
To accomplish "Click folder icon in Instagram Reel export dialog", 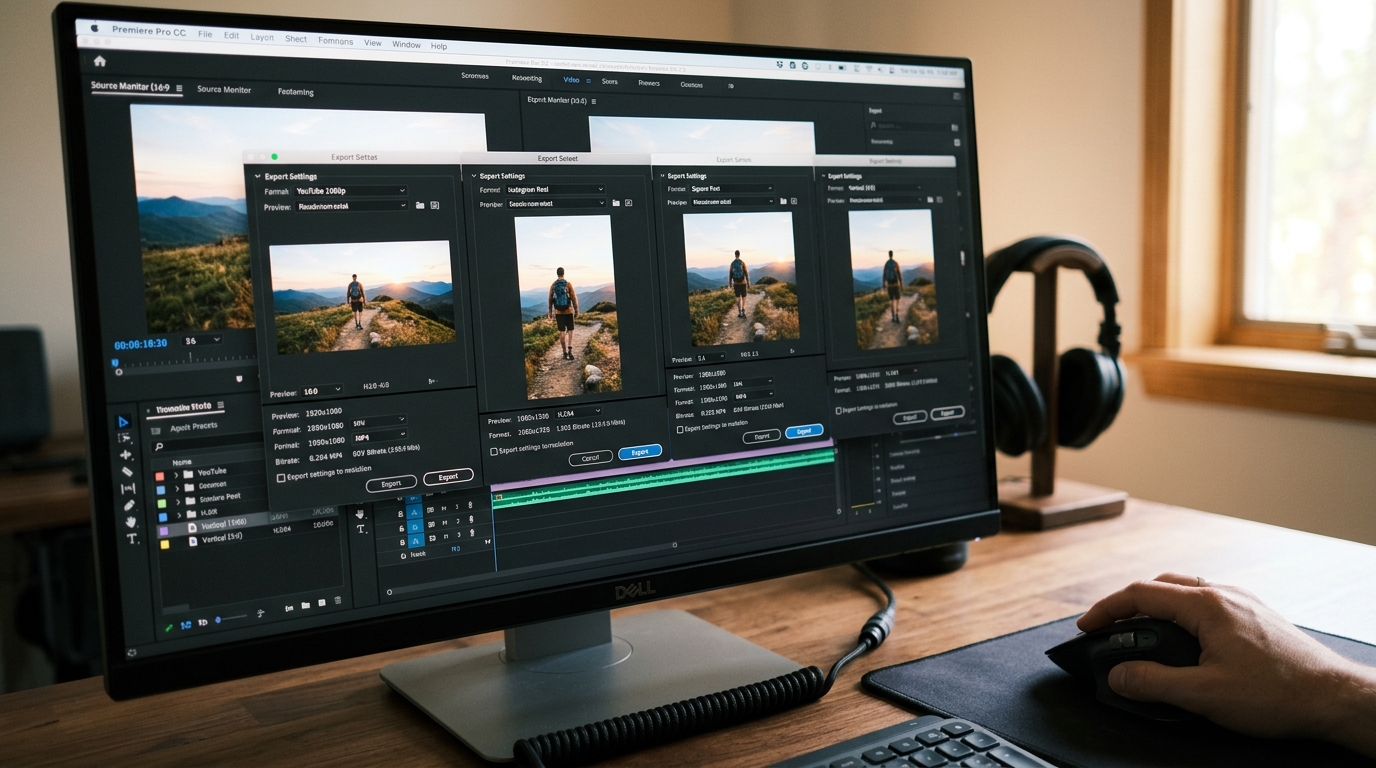I will 615,203.
